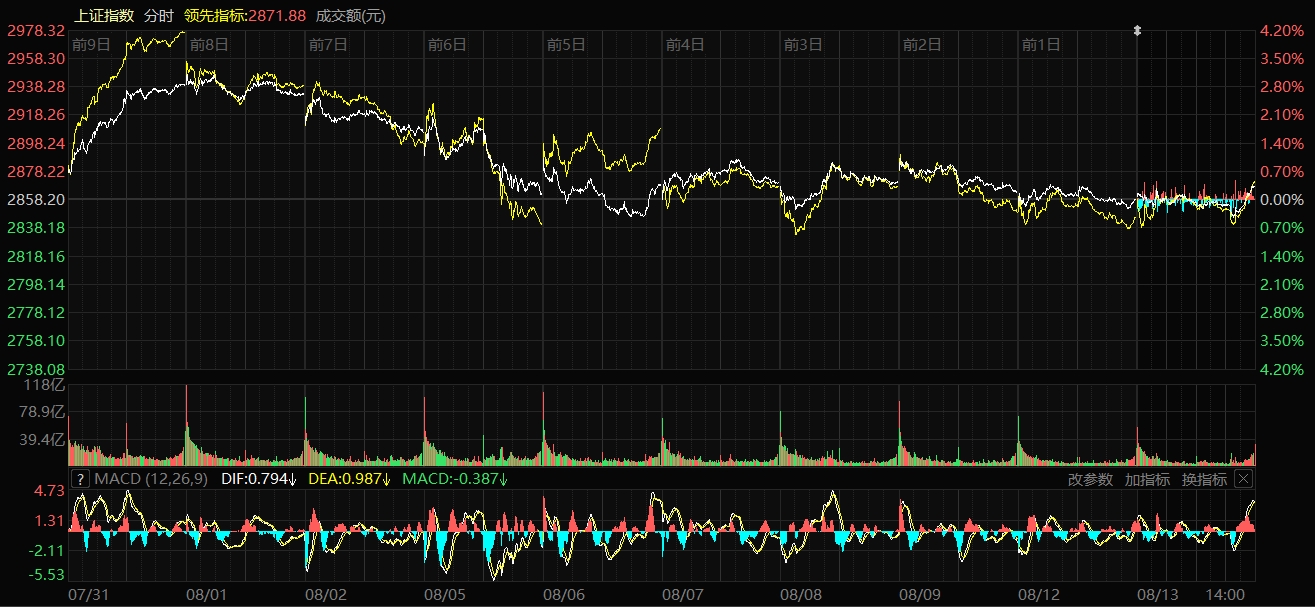
Task: Click the 成交额(元) label
Action: click(x=350, y=15)
